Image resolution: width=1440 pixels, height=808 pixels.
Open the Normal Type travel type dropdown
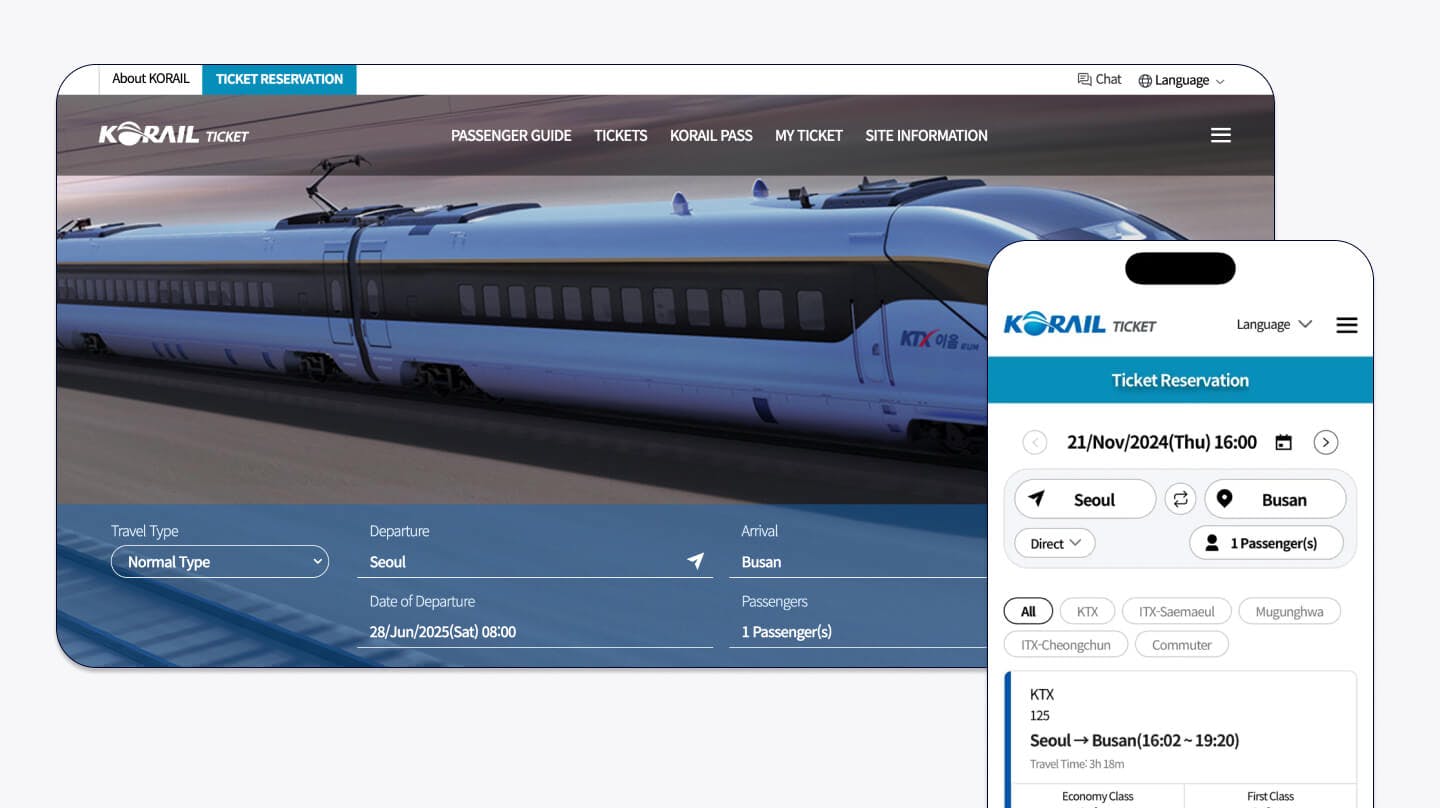(x=219, y=562)
